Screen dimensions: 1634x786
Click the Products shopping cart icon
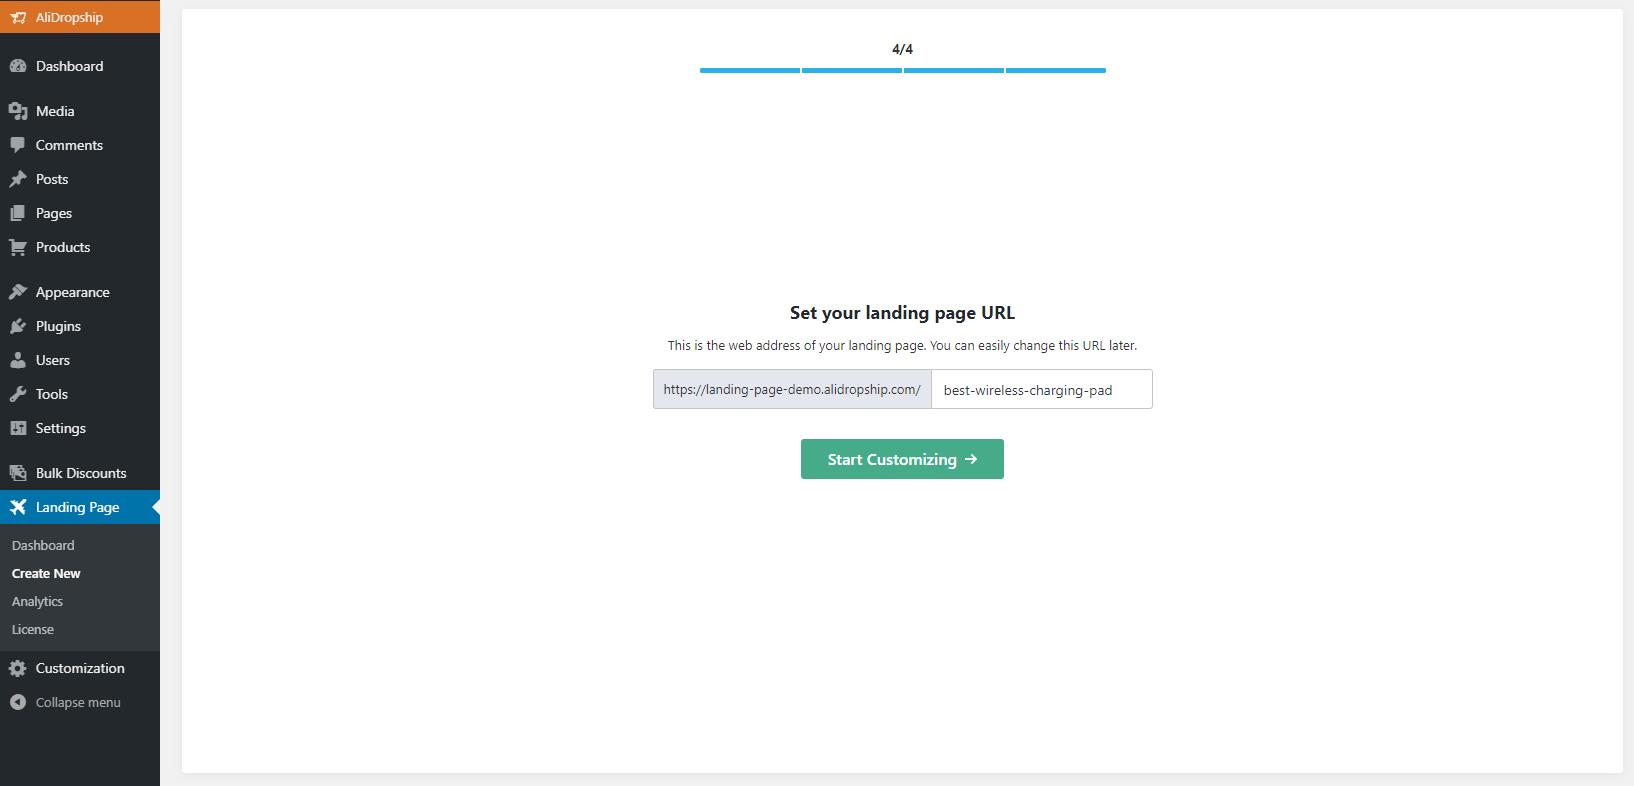click(18, 247)
